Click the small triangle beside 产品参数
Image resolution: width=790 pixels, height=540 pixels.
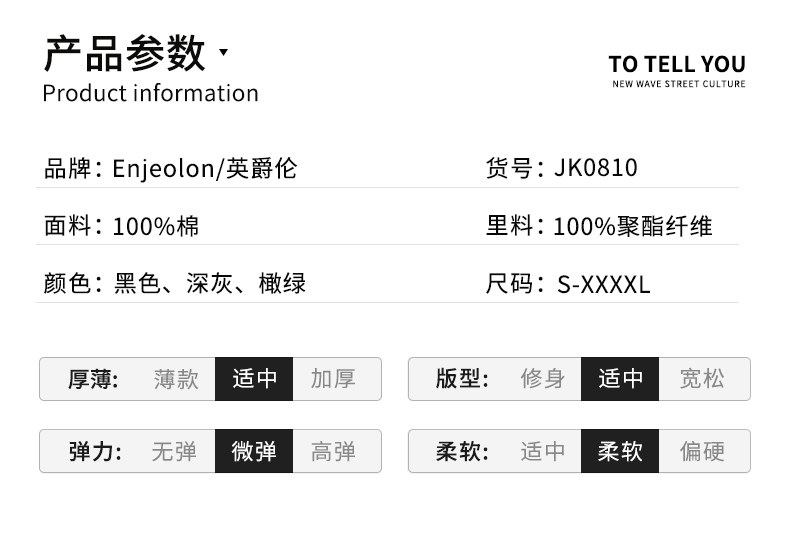[x=223, y=52]
